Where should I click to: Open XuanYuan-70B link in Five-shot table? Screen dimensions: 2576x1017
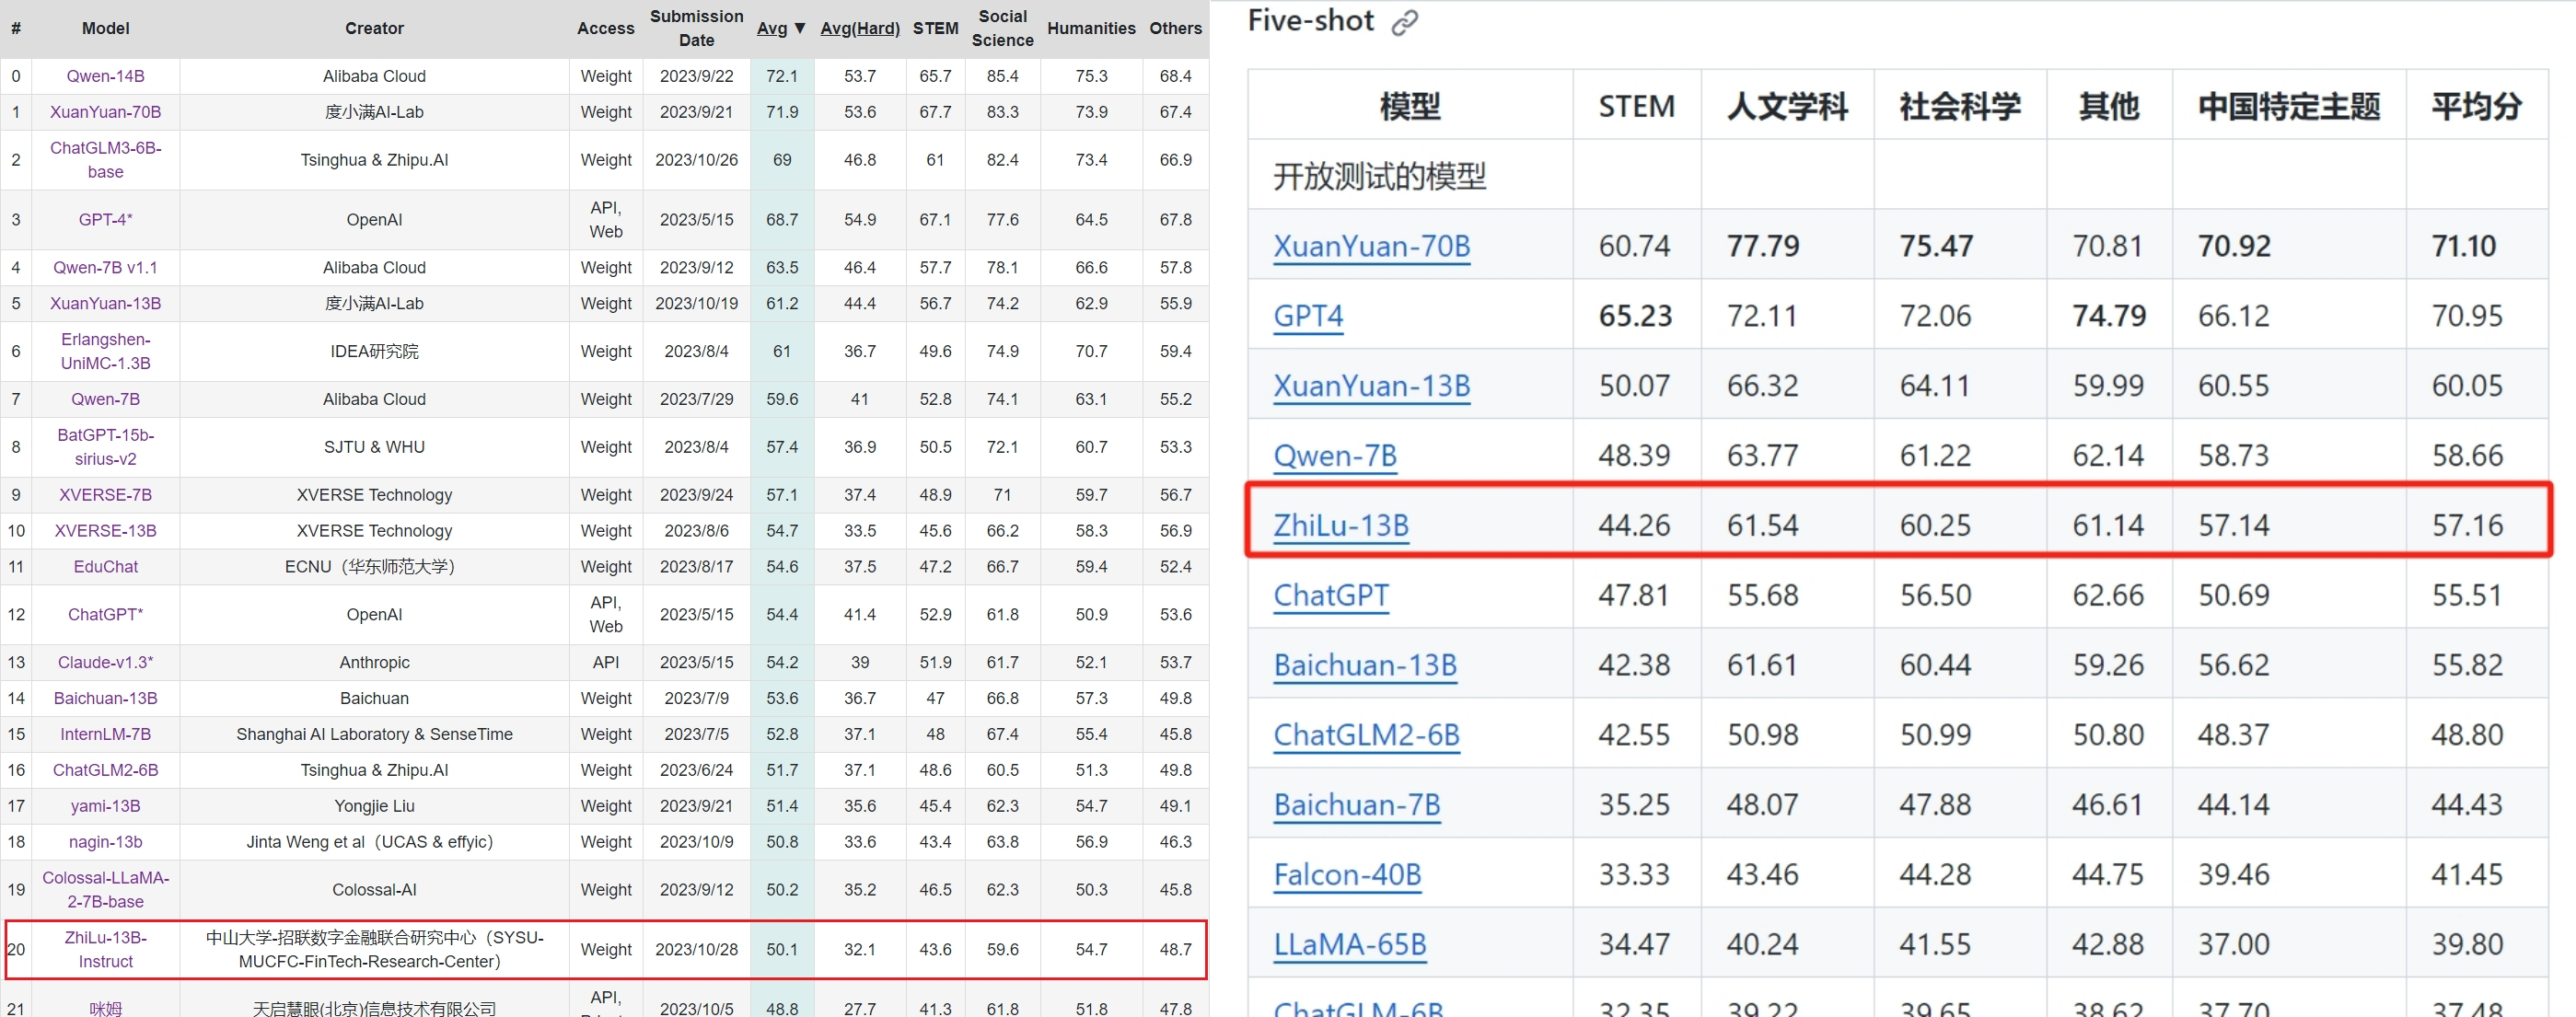pos(1372,246)
